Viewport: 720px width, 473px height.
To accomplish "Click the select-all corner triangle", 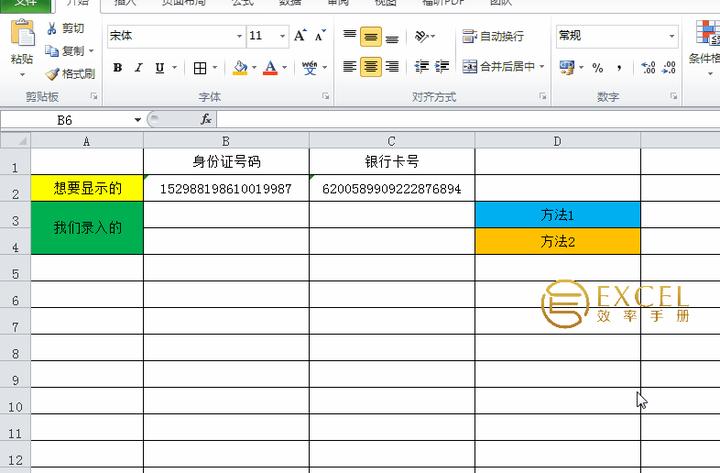I will click(16, 141).
